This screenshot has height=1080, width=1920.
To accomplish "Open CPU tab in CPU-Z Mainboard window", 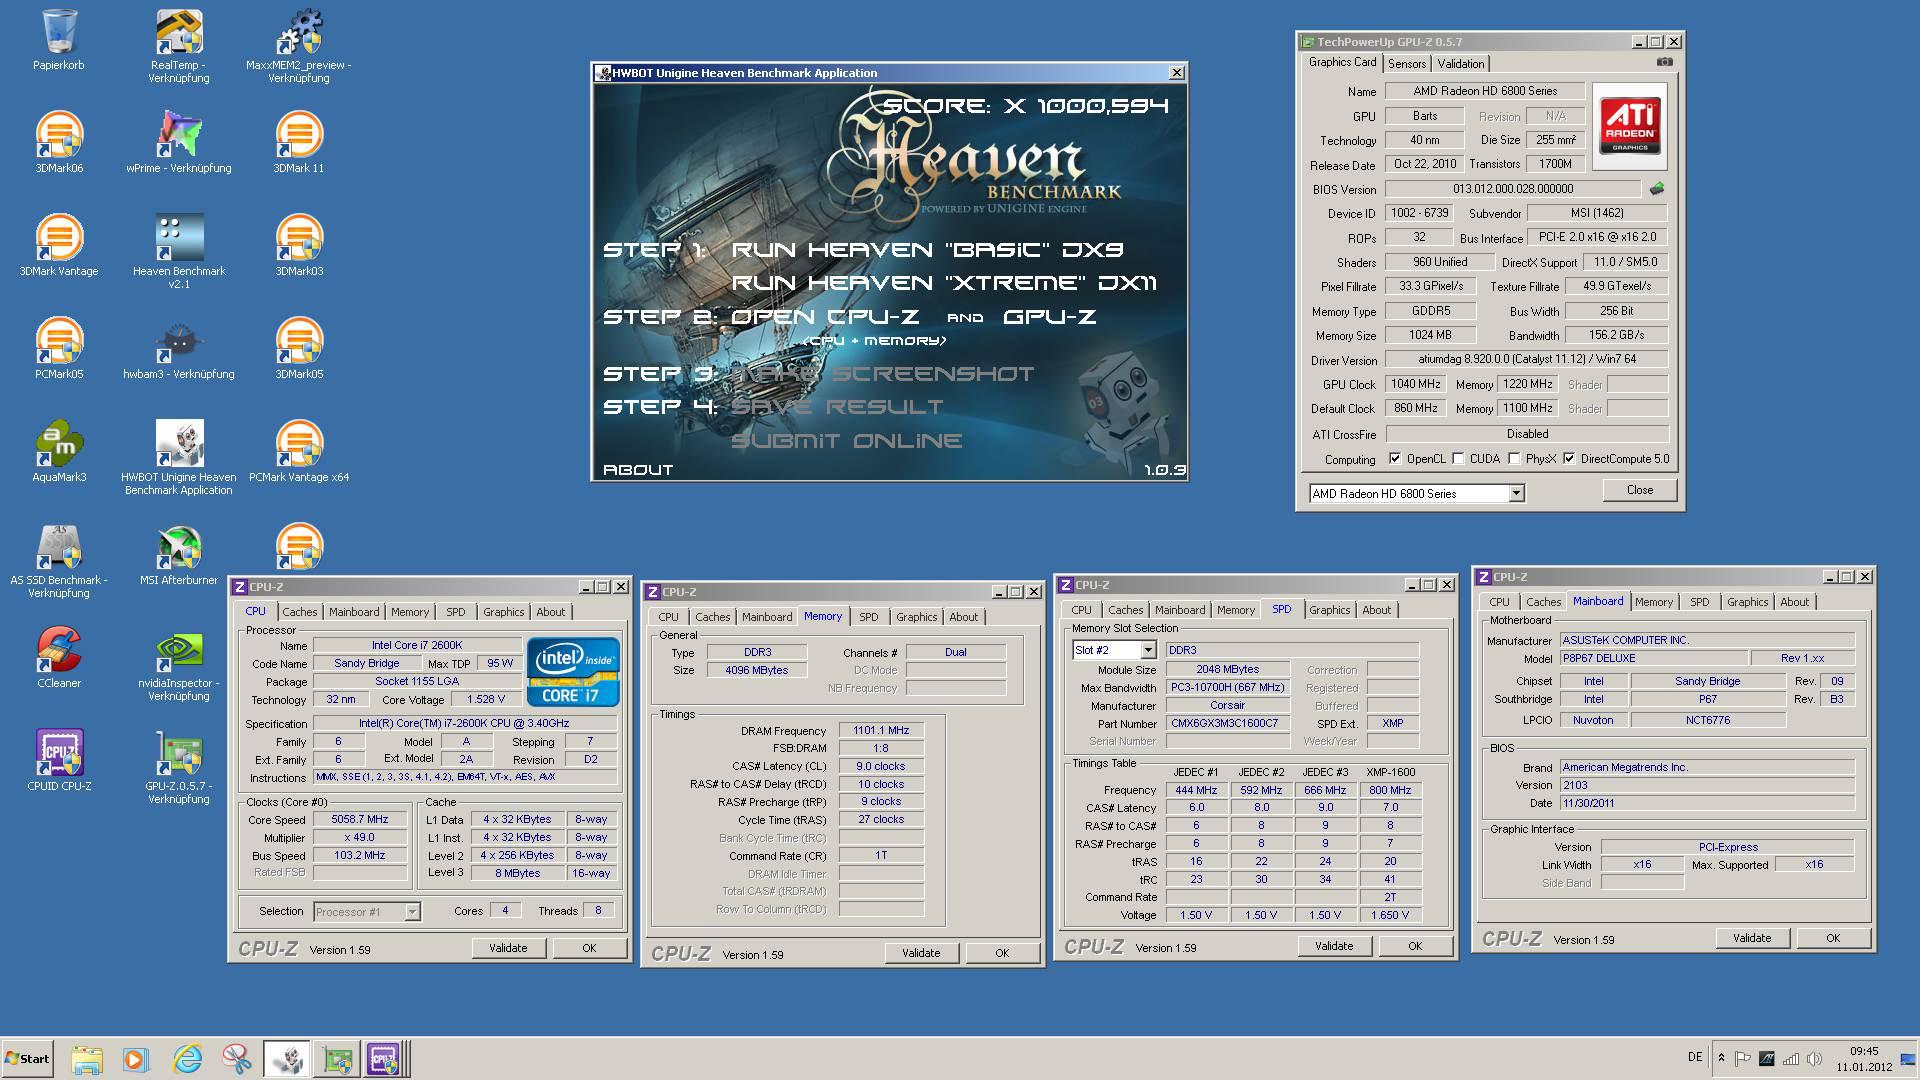I will (x=1499, y=602).
